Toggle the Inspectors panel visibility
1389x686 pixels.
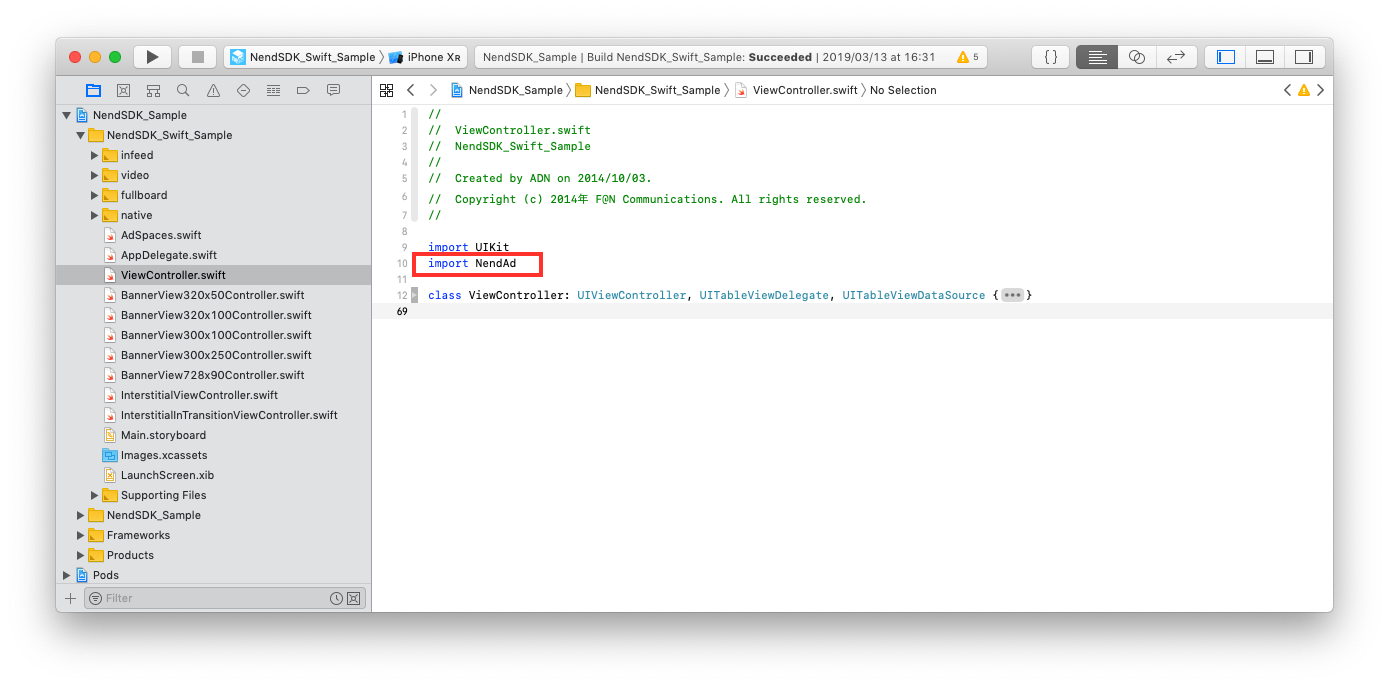1303,57
